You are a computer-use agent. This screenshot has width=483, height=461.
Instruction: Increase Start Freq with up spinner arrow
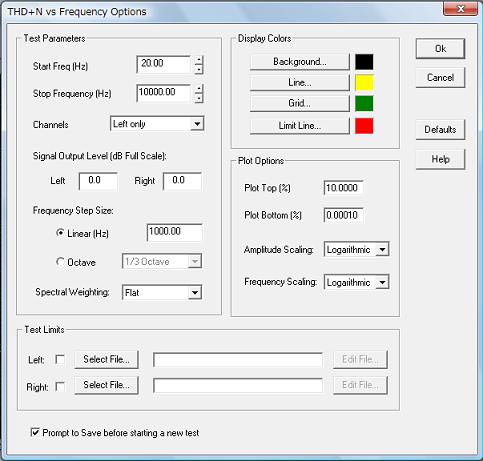click(x=199, y=60)
